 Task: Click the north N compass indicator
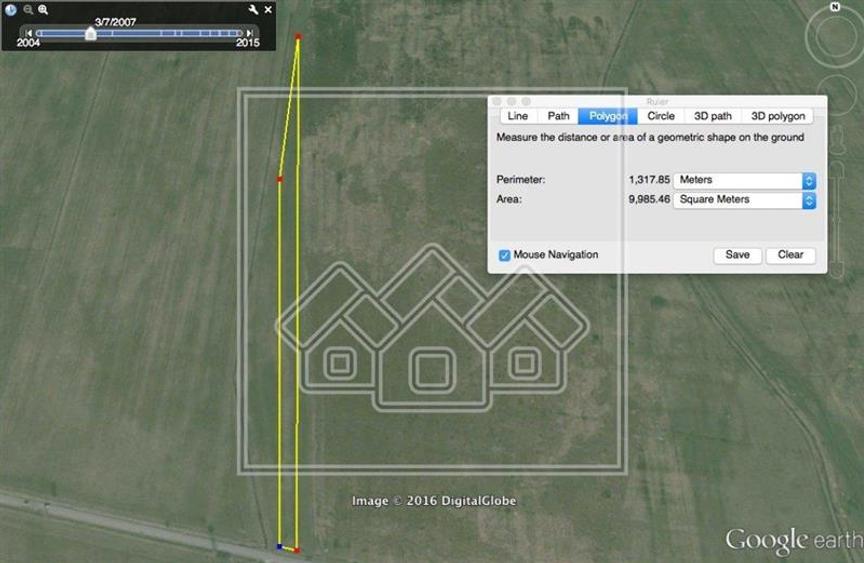[835, 7]
